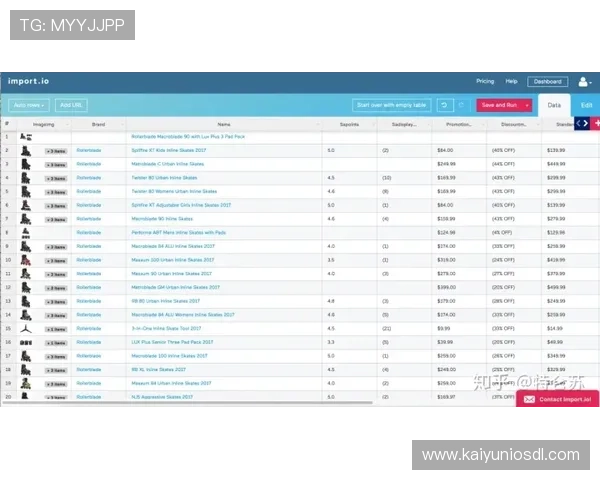Select the skate thumbnail in row 19
Screen dimensions: 600x480
26,384
